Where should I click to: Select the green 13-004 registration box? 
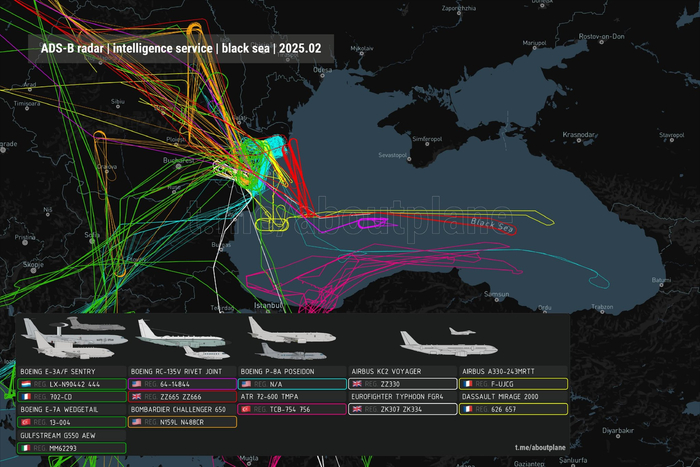coord(71,422)
